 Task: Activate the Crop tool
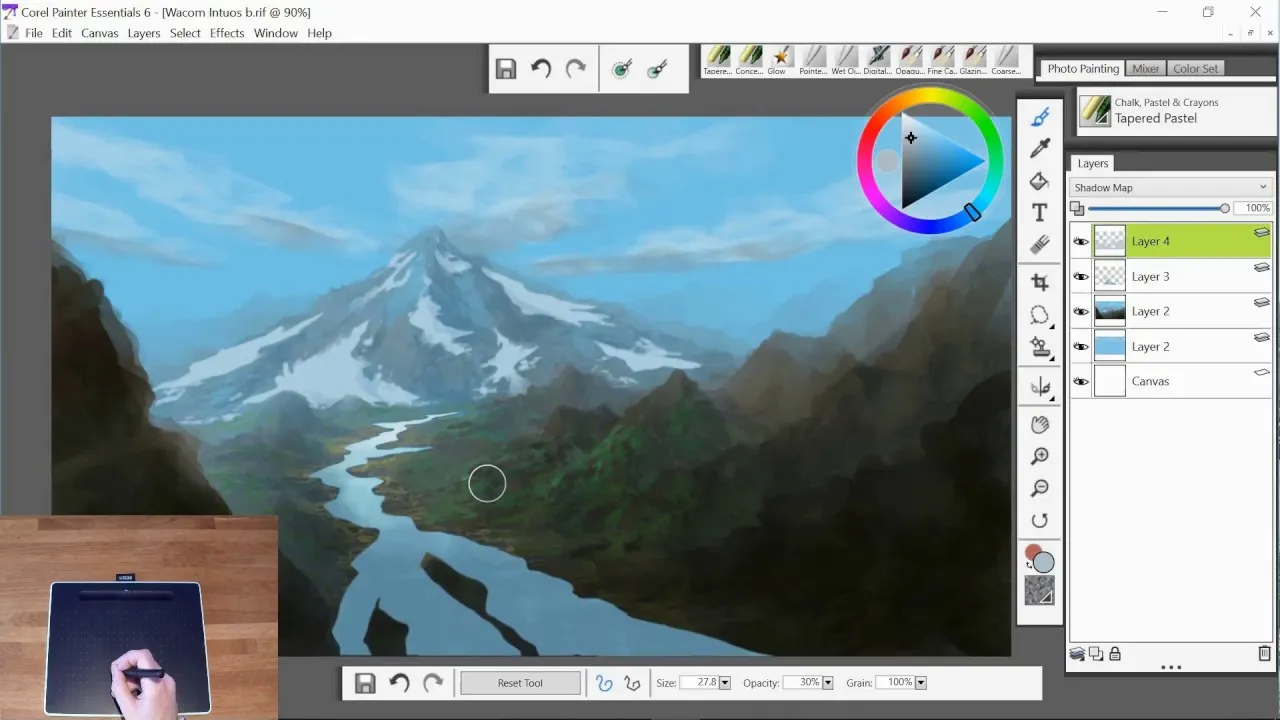[1040, 282]
